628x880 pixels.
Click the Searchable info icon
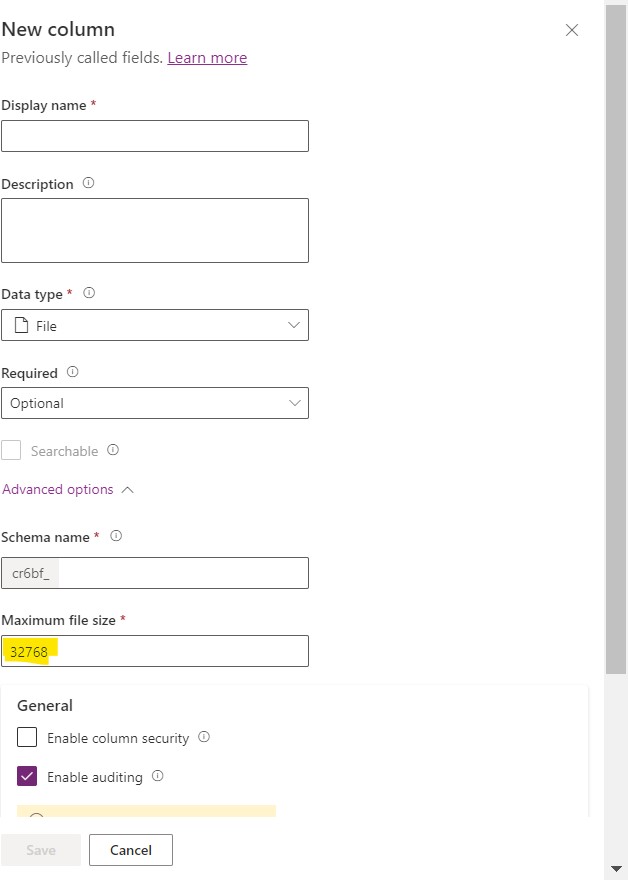coord(110,450)
